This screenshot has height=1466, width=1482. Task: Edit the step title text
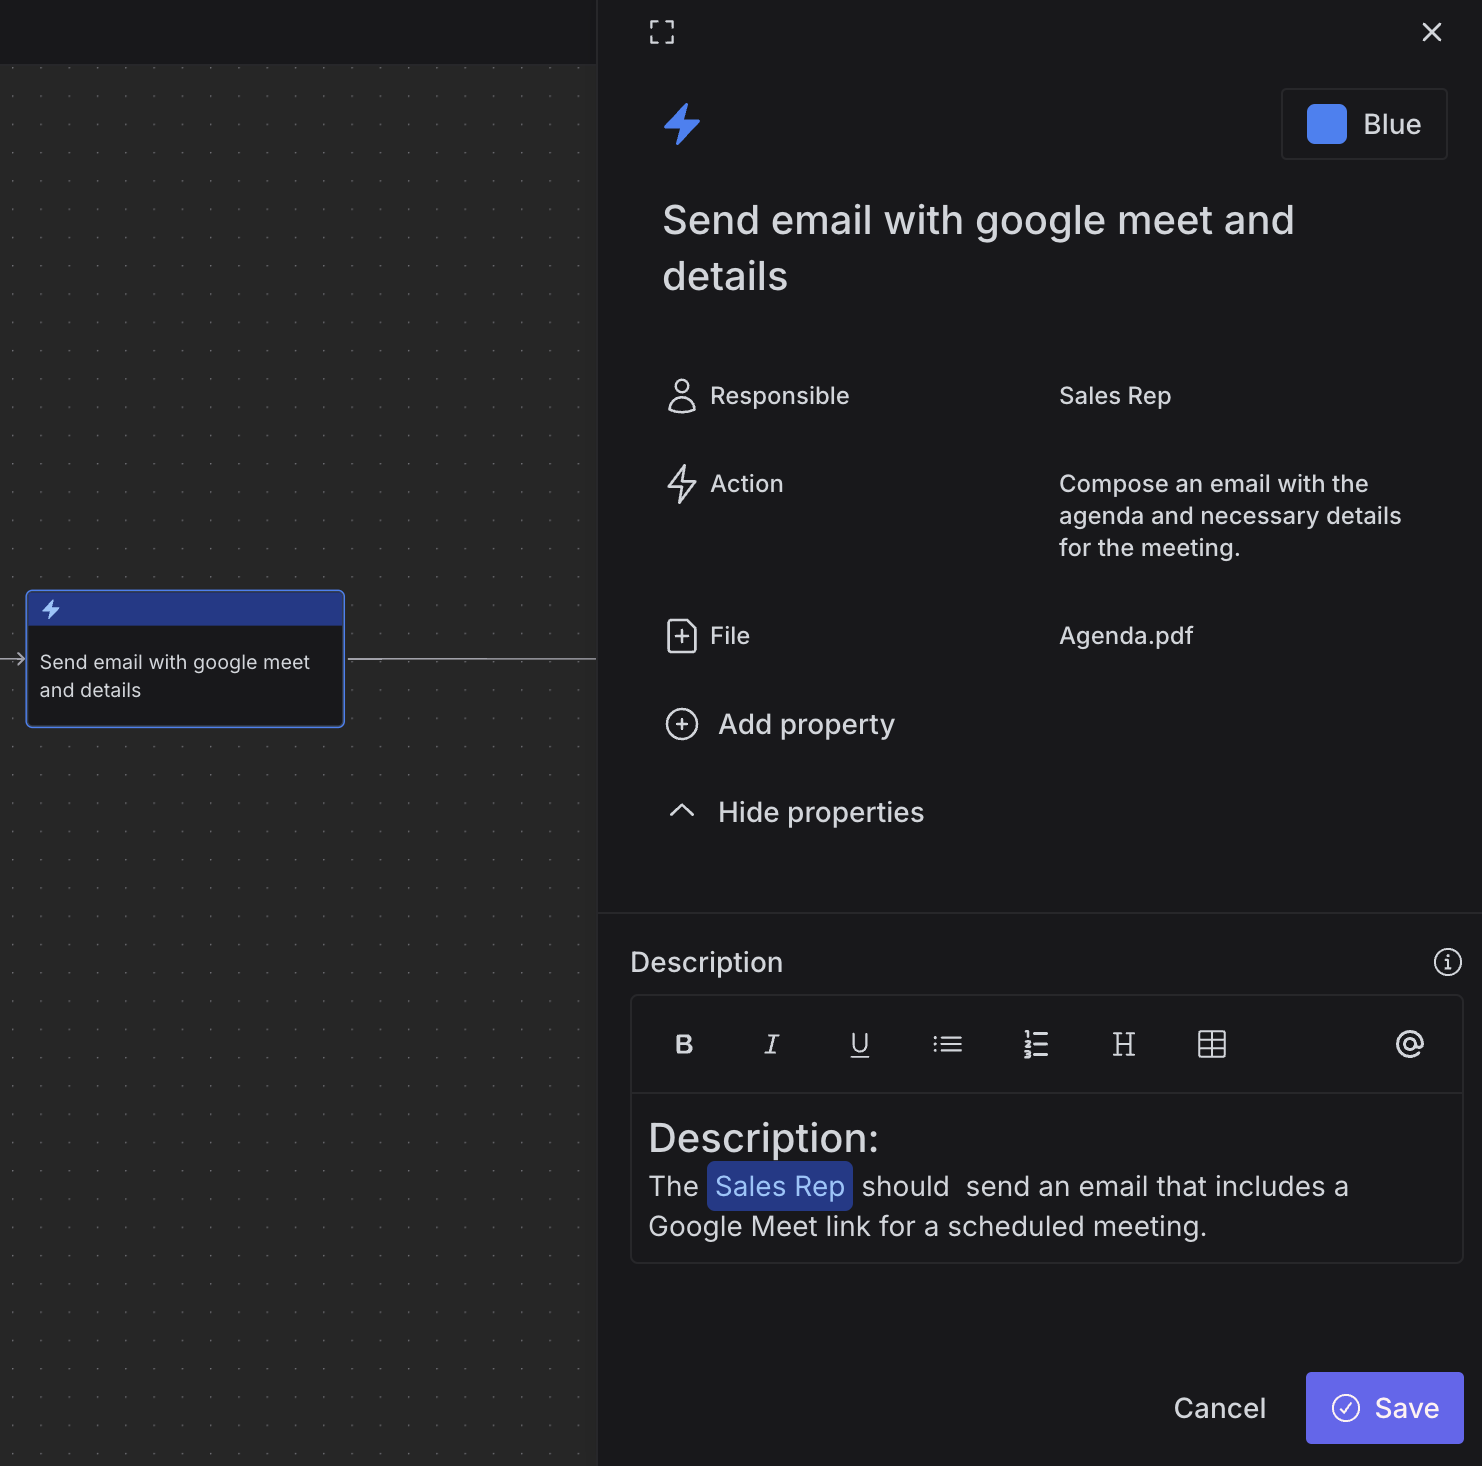tap(978, 248)
